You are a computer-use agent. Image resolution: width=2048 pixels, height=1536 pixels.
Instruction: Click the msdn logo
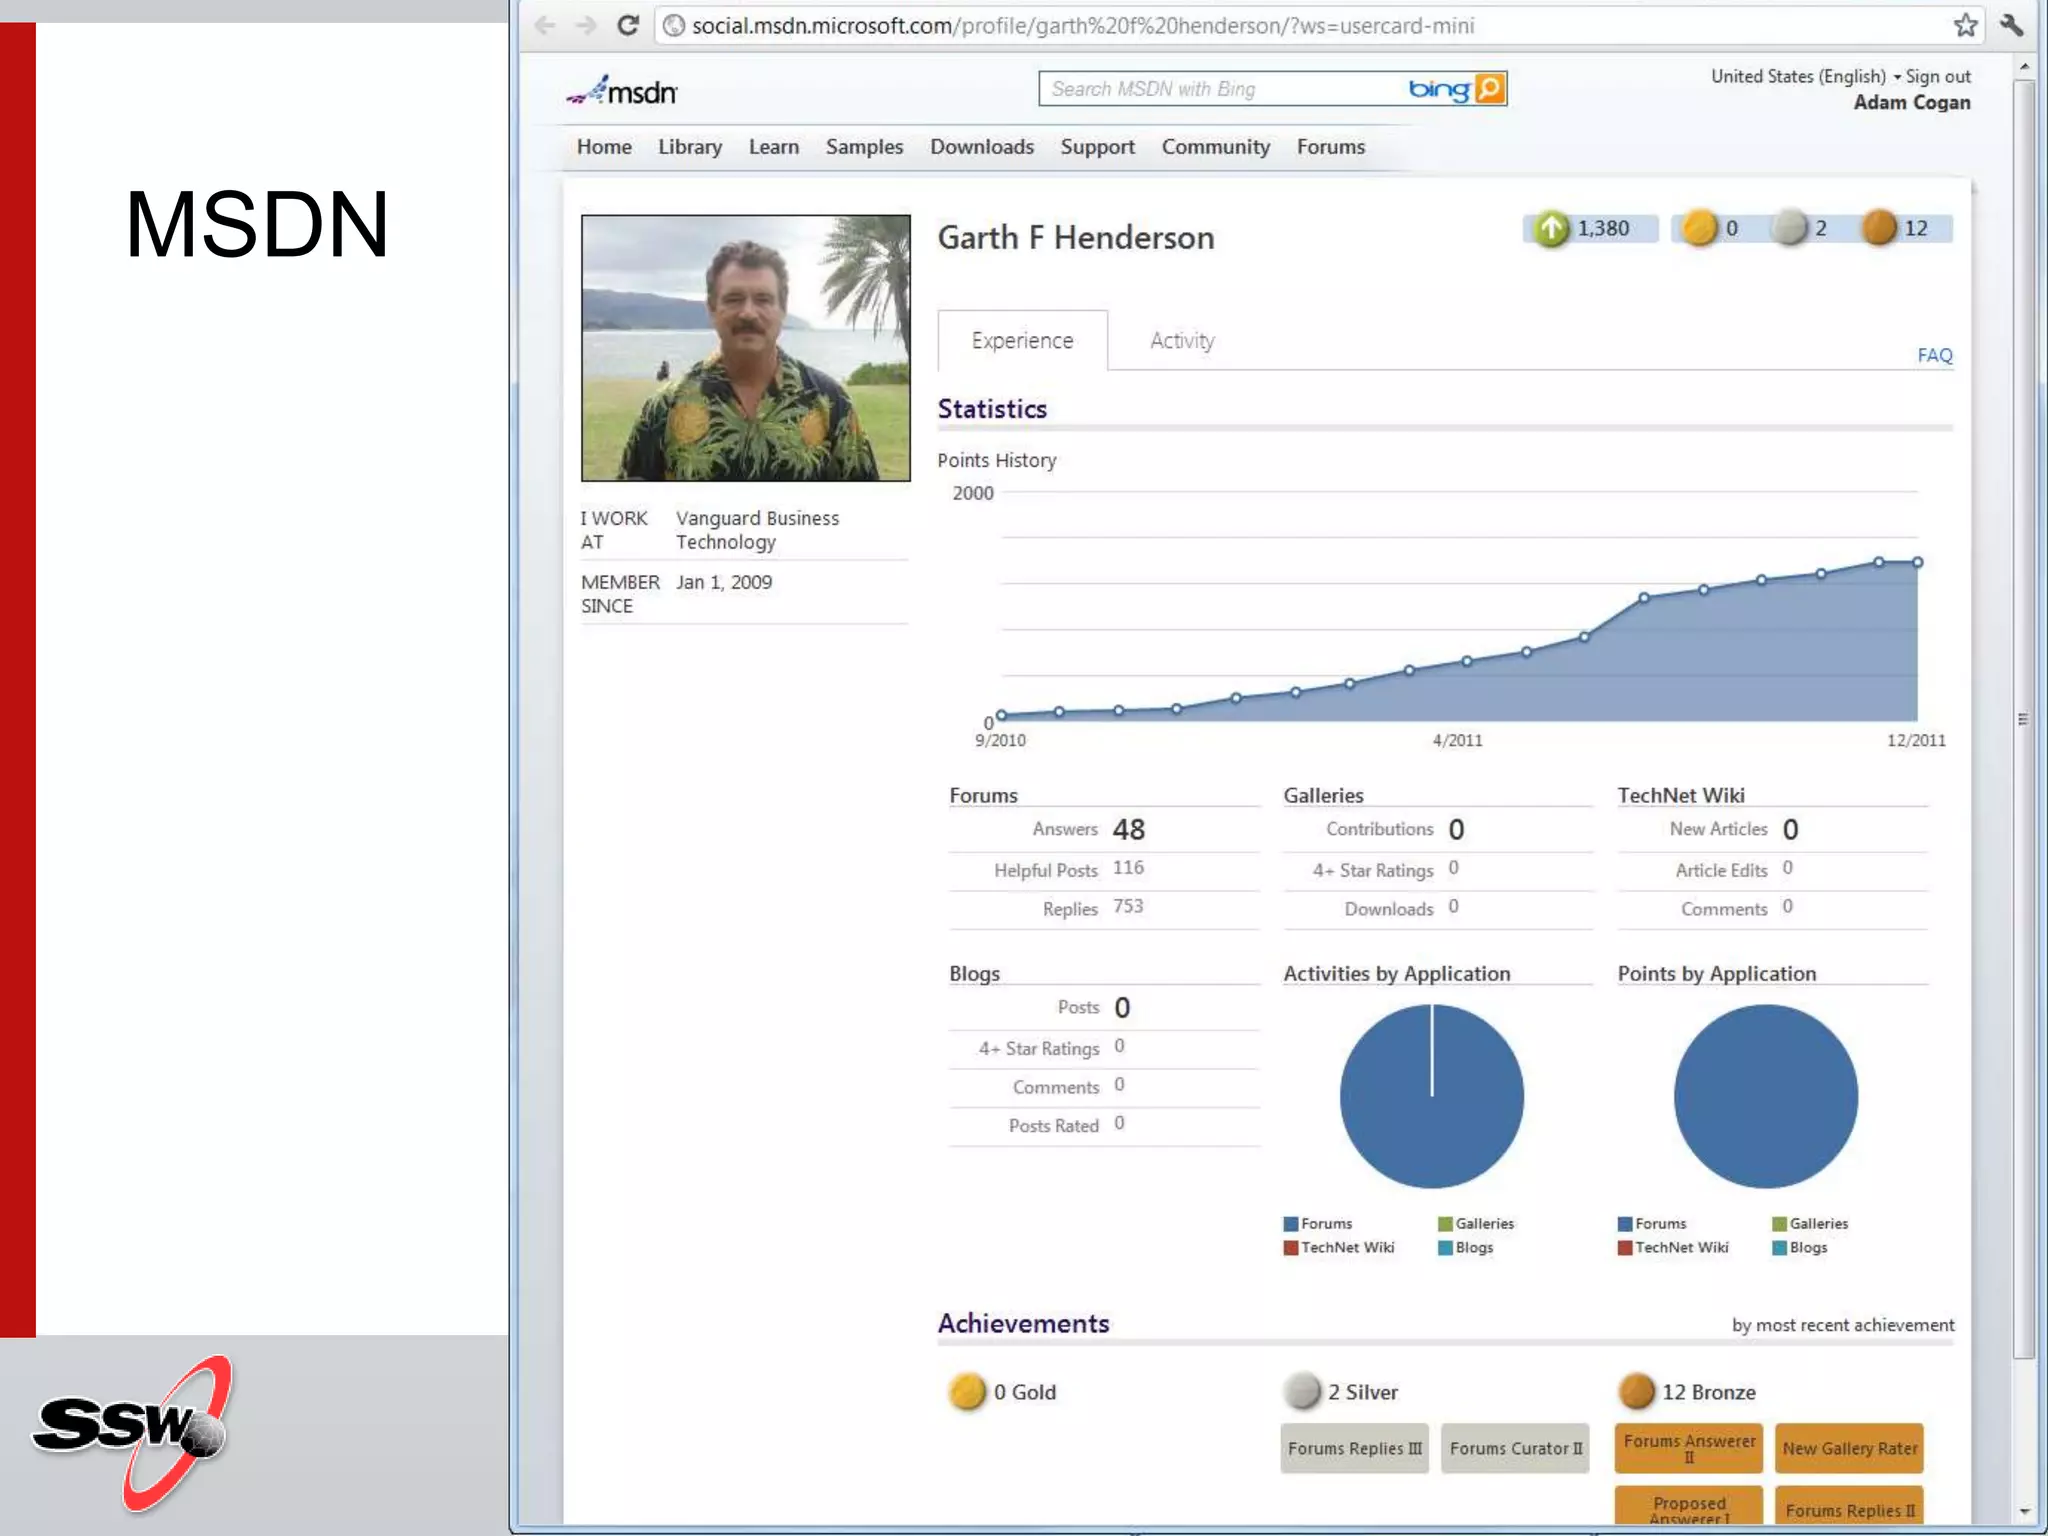[x=622, y=91]
